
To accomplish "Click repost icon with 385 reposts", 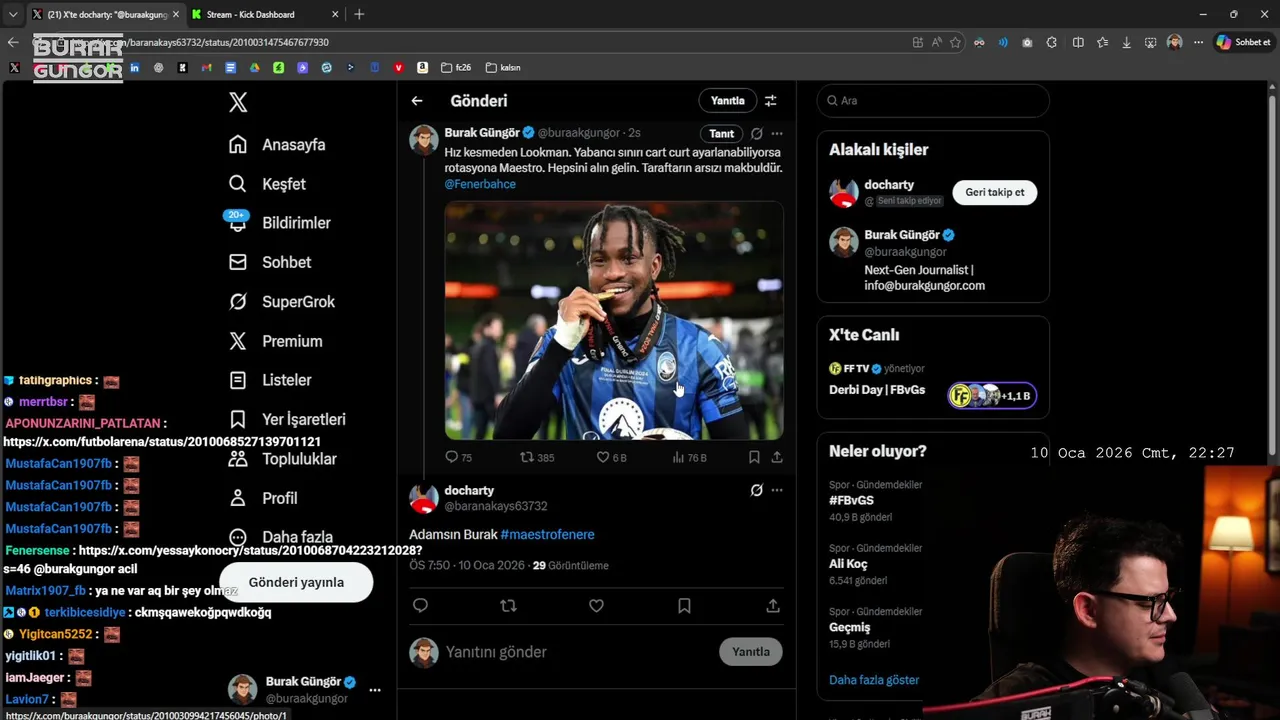I will 537,457.
